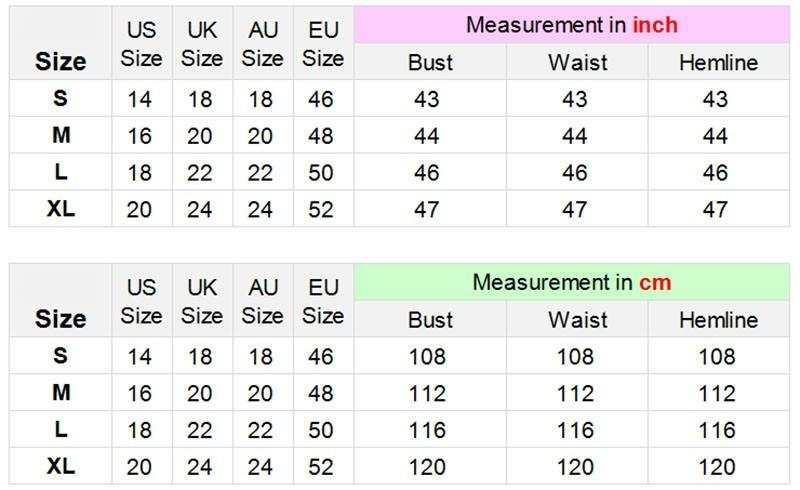Click hemline value 43 for size S
The height and width of the screenshot is (490, 800).
[716, 100]
